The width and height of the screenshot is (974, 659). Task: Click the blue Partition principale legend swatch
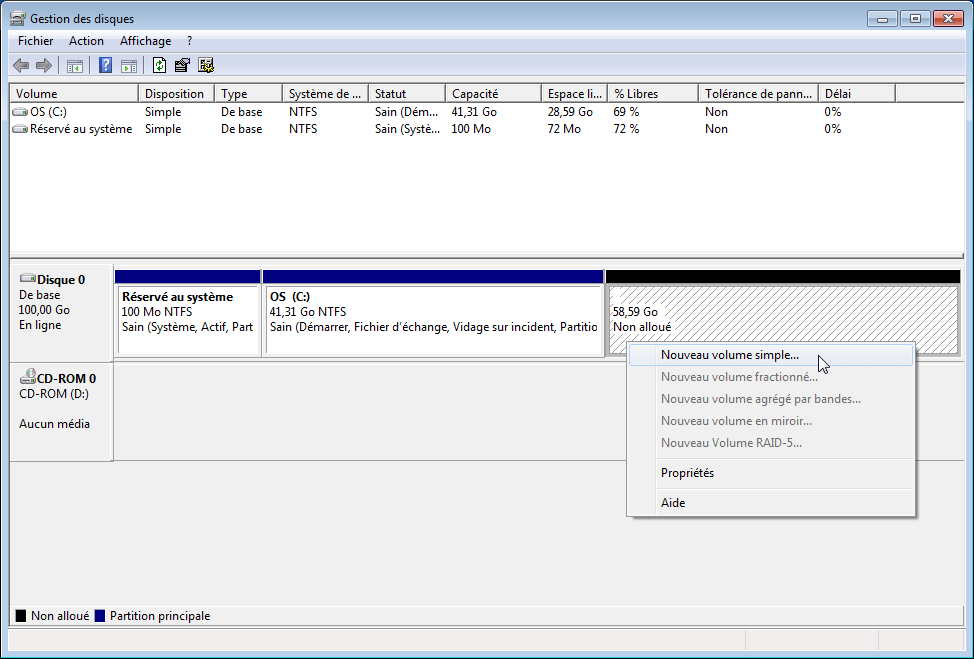point(100,616)
